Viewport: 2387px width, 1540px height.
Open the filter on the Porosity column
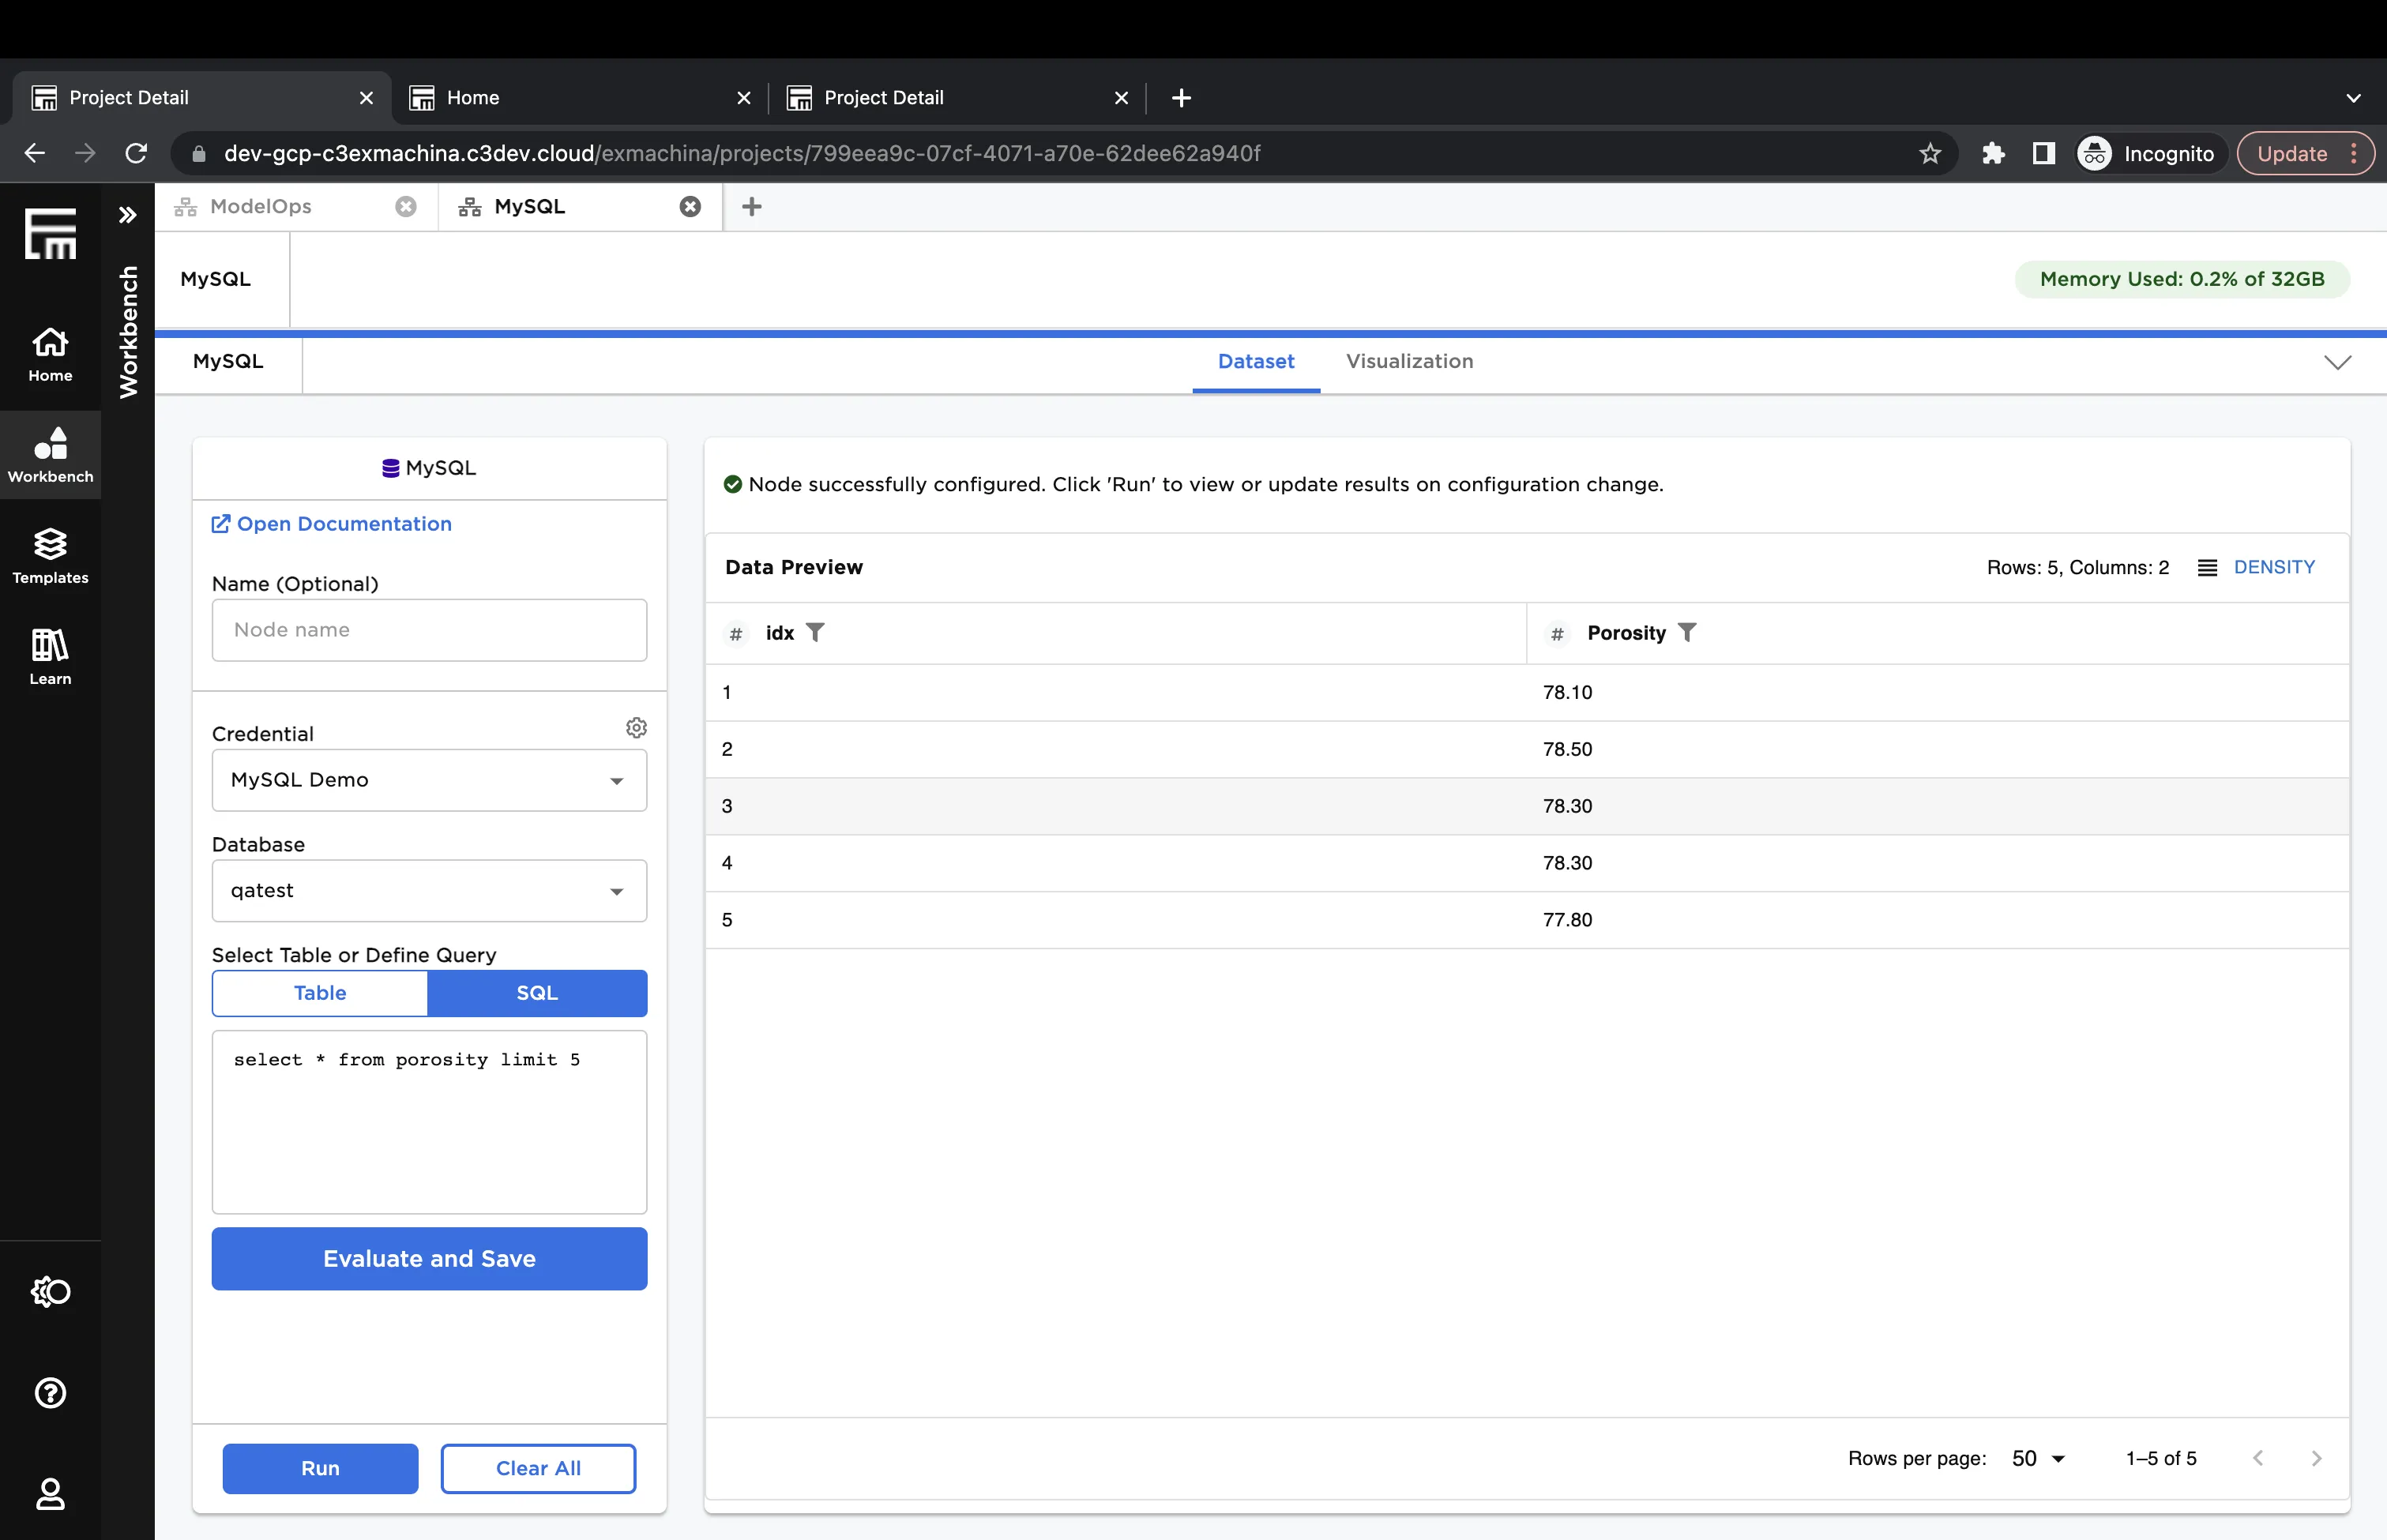click(1687, 632)
